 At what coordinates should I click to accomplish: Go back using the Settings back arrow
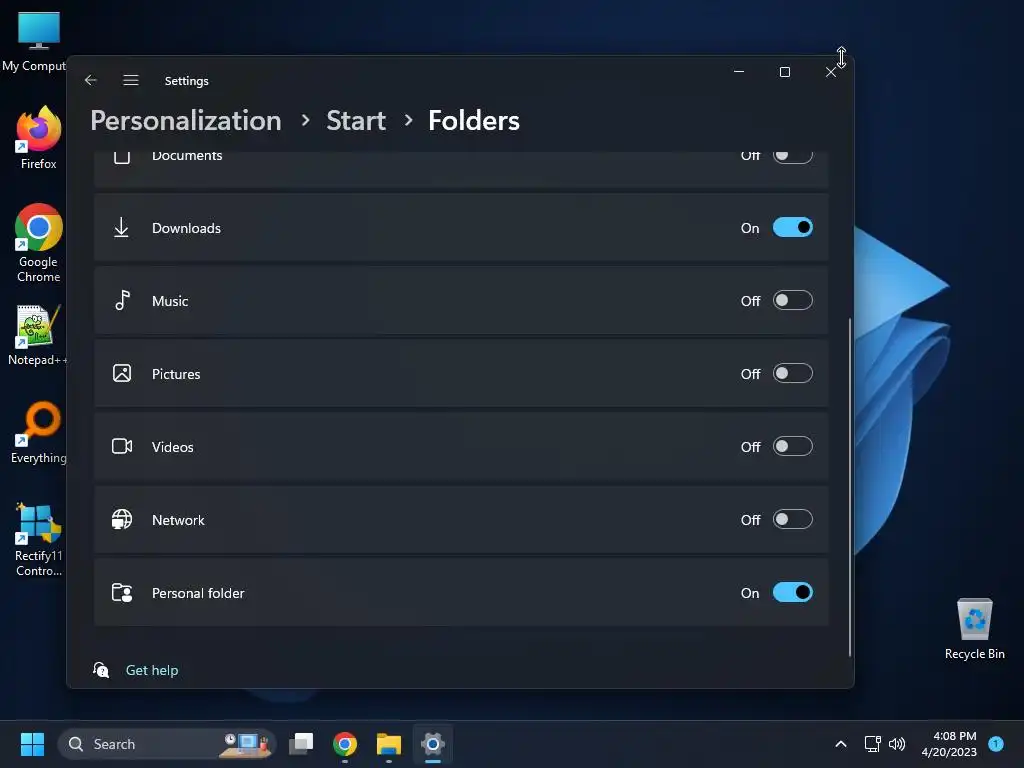click(91, 80)
